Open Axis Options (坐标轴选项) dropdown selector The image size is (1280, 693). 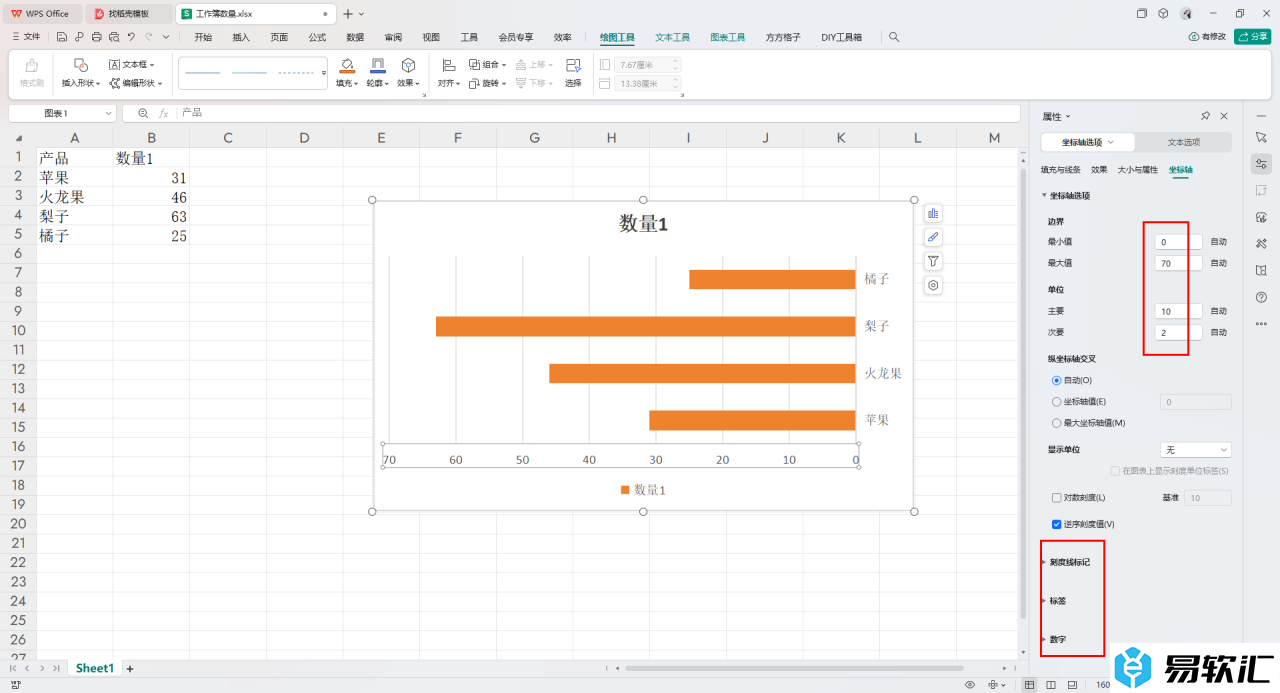click(x=1088, y=142)
